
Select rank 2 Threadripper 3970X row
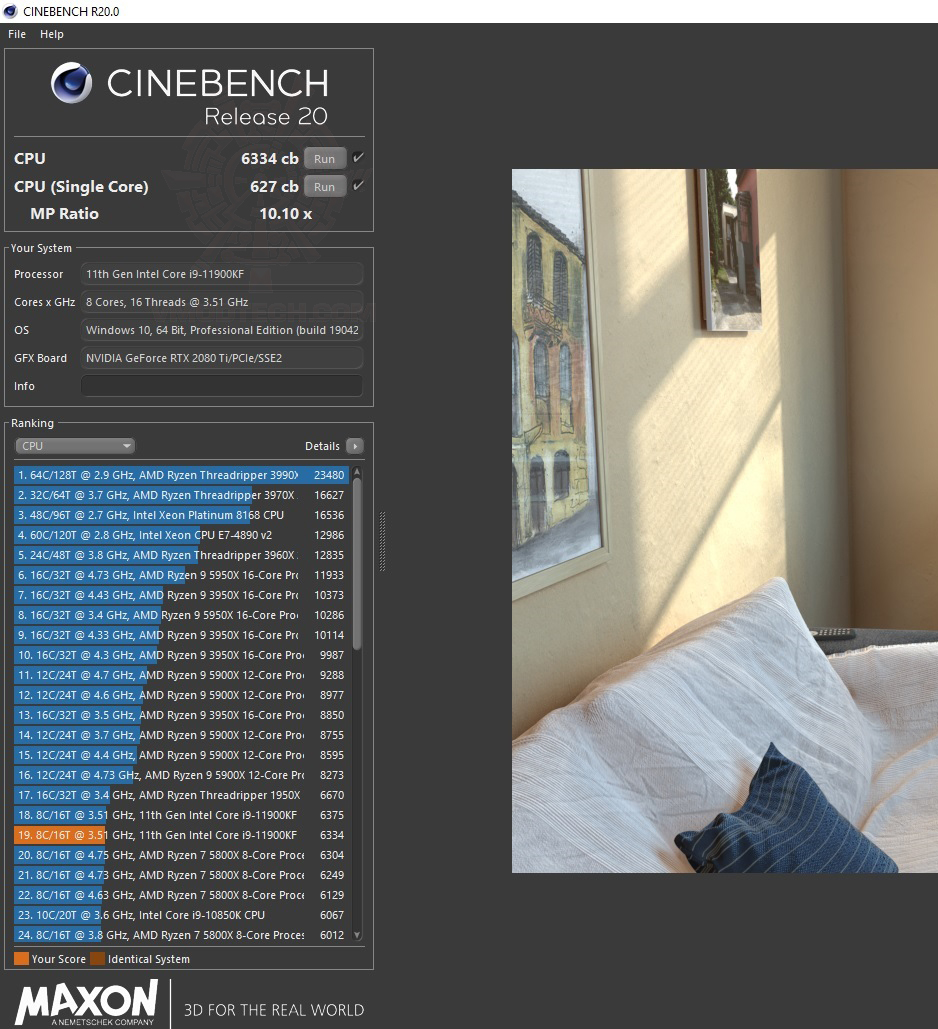181,495
